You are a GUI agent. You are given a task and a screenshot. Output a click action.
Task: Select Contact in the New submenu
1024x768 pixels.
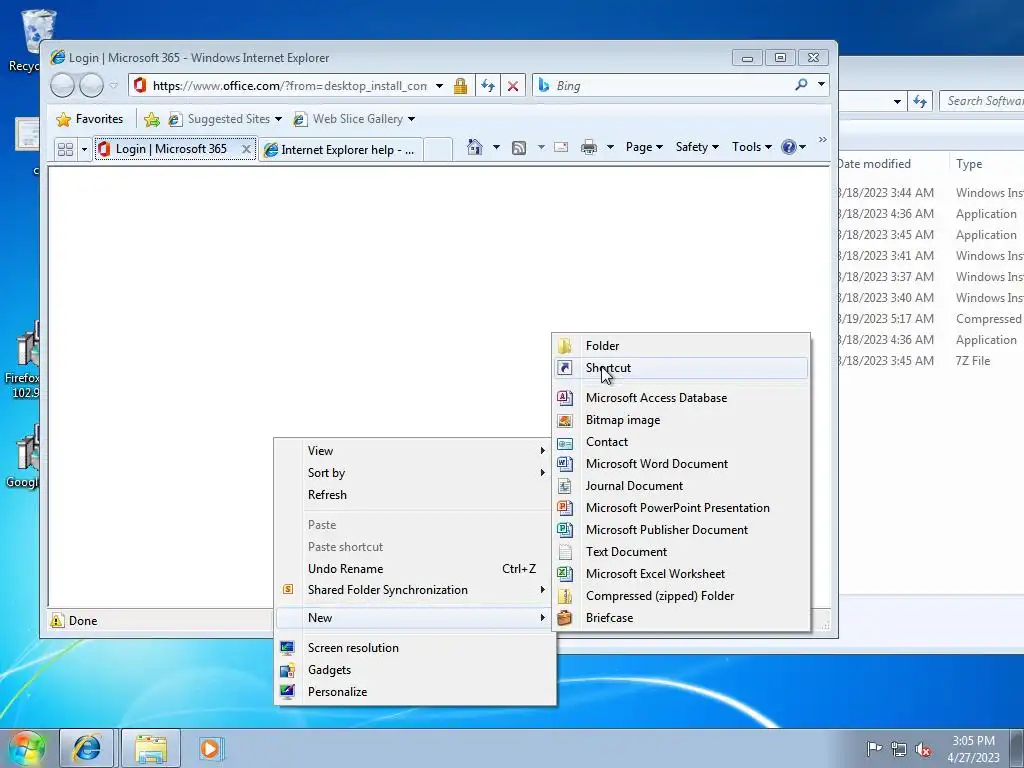click(681, 442)
